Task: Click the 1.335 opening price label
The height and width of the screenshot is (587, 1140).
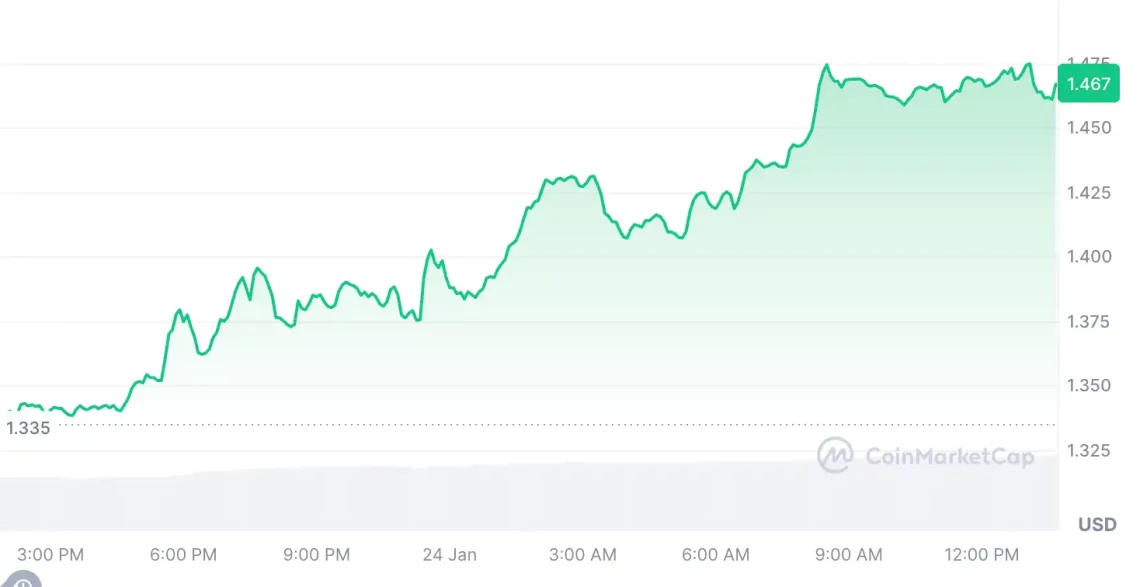Action: pyautogui.click(x=27, y=428)
